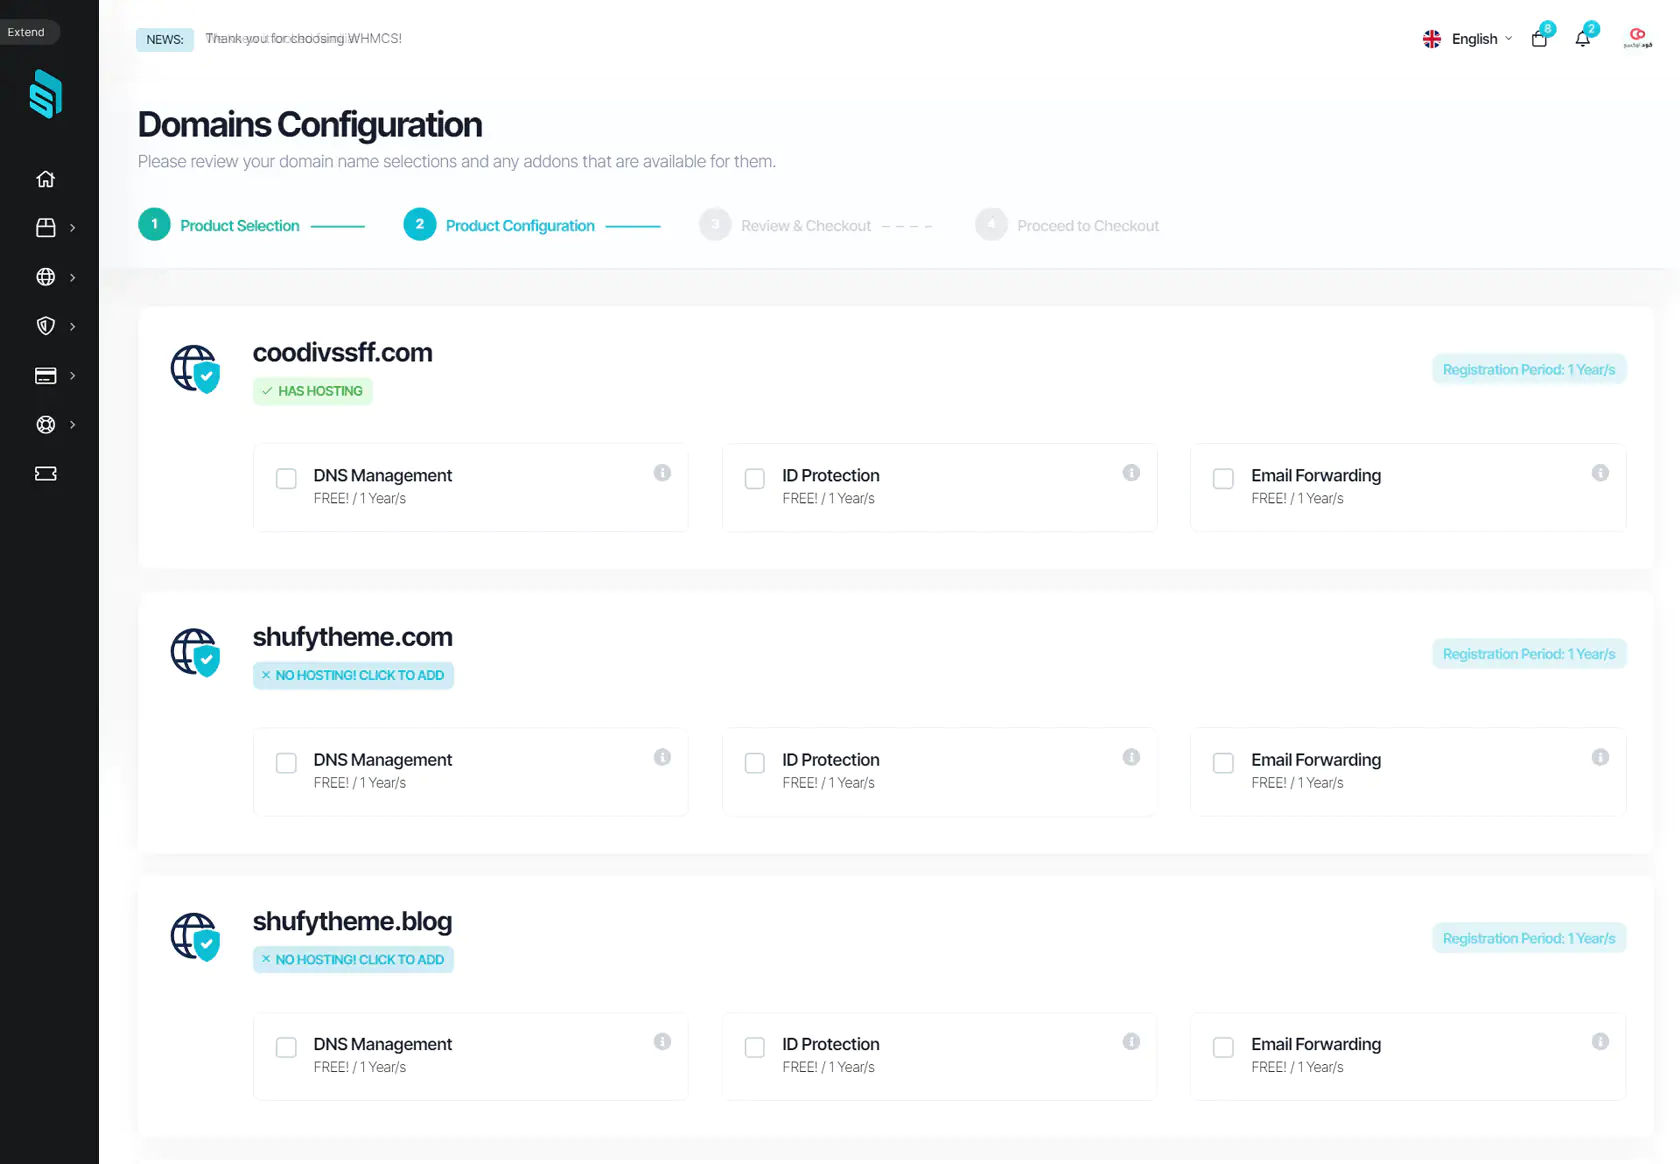Viewport: 1680px width, 1164px height.
Task: Expand the store sidebar chevron
Action: [72, 228]
